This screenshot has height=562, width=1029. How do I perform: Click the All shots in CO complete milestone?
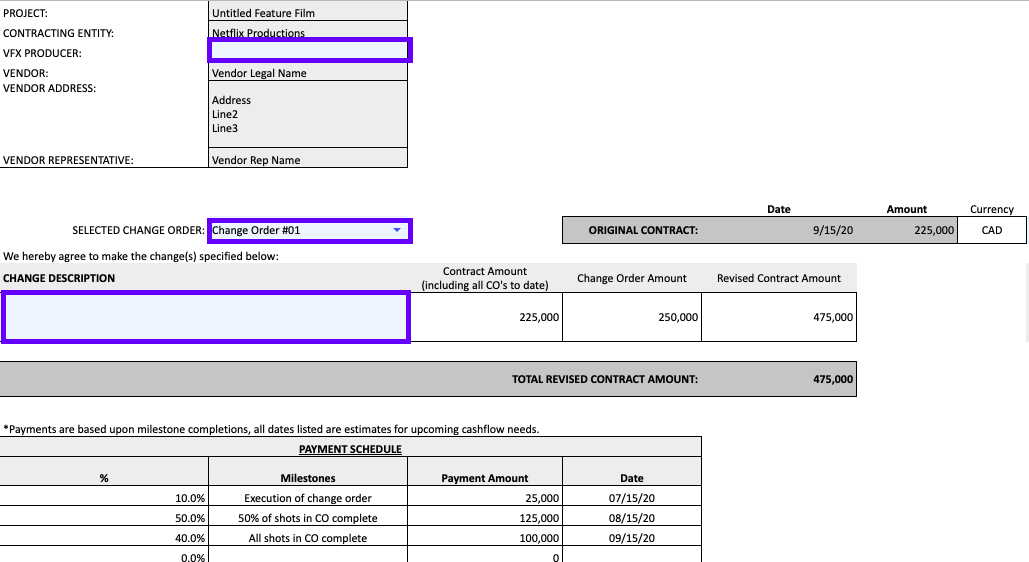coord(308,538)
